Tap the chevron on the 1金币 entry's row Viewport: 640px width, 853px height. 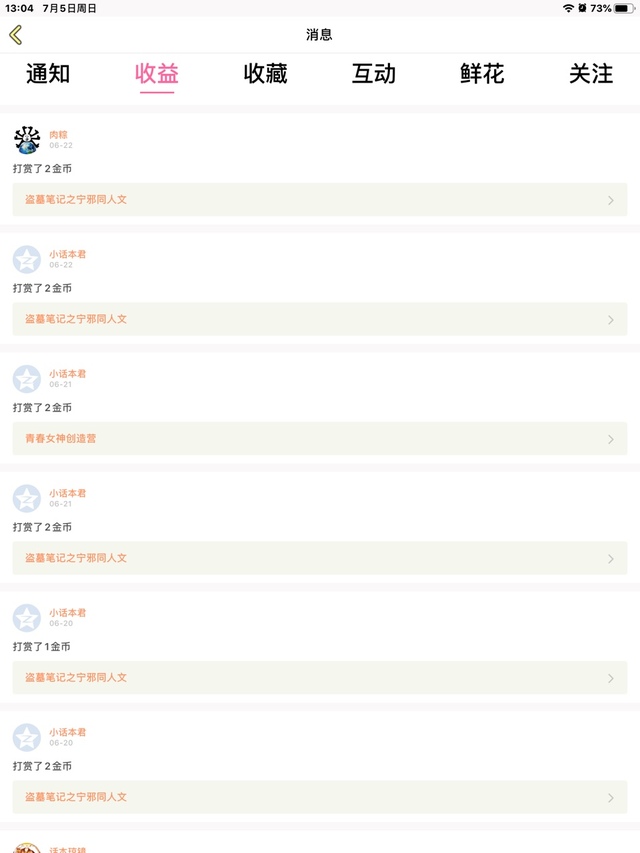[x=611, y=678]
